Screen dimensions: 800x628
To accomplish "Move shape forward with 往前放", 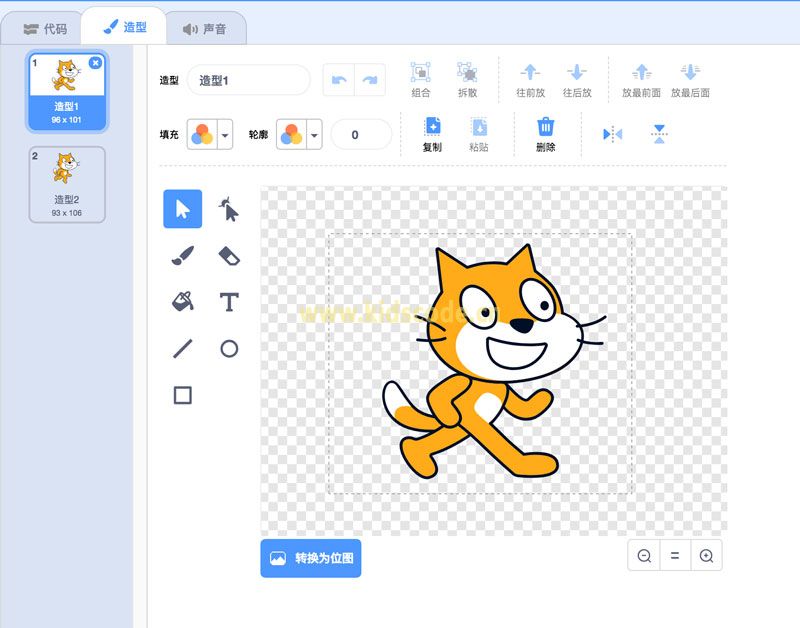I will pos(530,80).
